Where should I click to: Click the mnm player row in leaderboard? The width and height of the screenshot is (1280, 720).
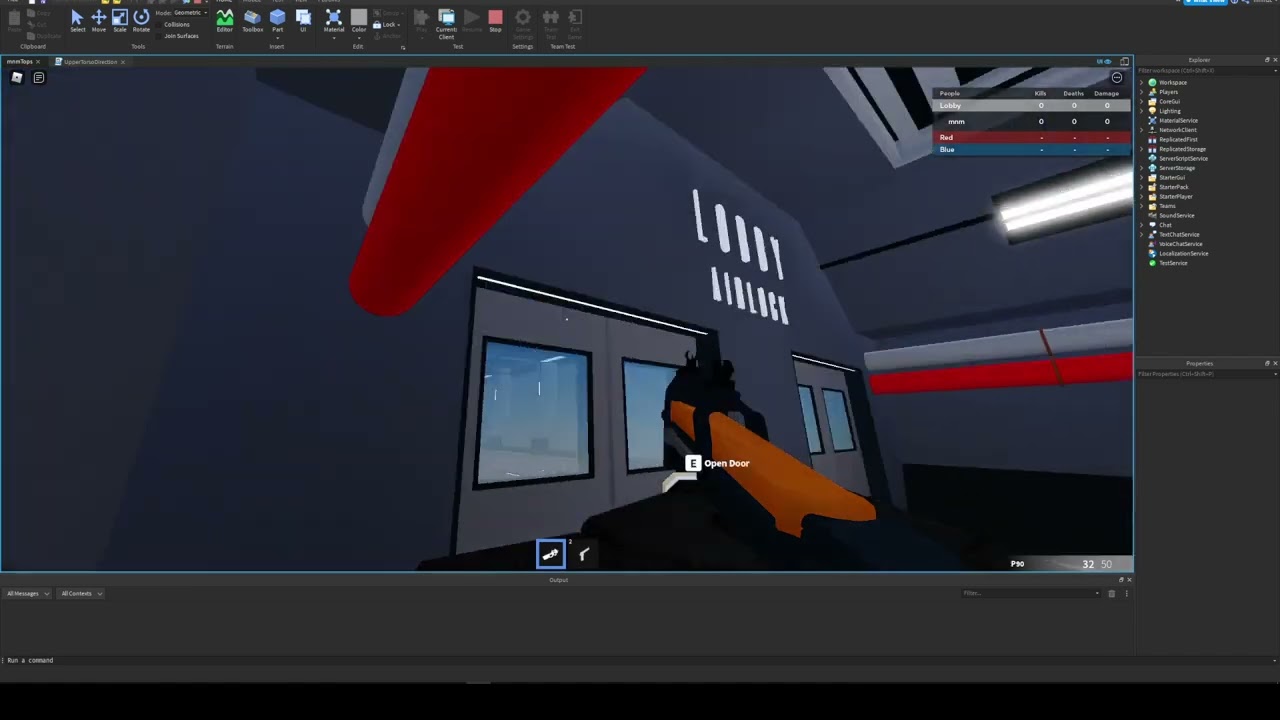(1032, 121)
